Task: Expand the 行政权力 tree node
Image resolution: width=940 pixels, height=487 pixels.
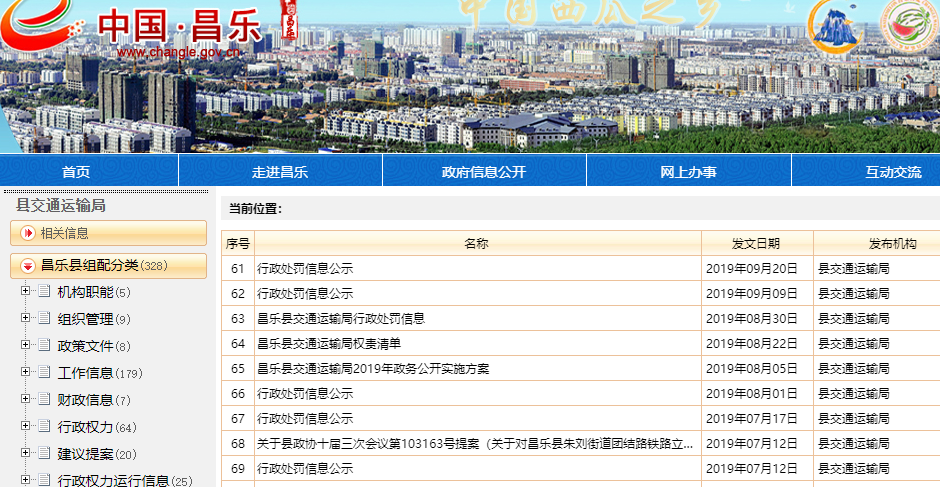Action: (x=25, y=427)
